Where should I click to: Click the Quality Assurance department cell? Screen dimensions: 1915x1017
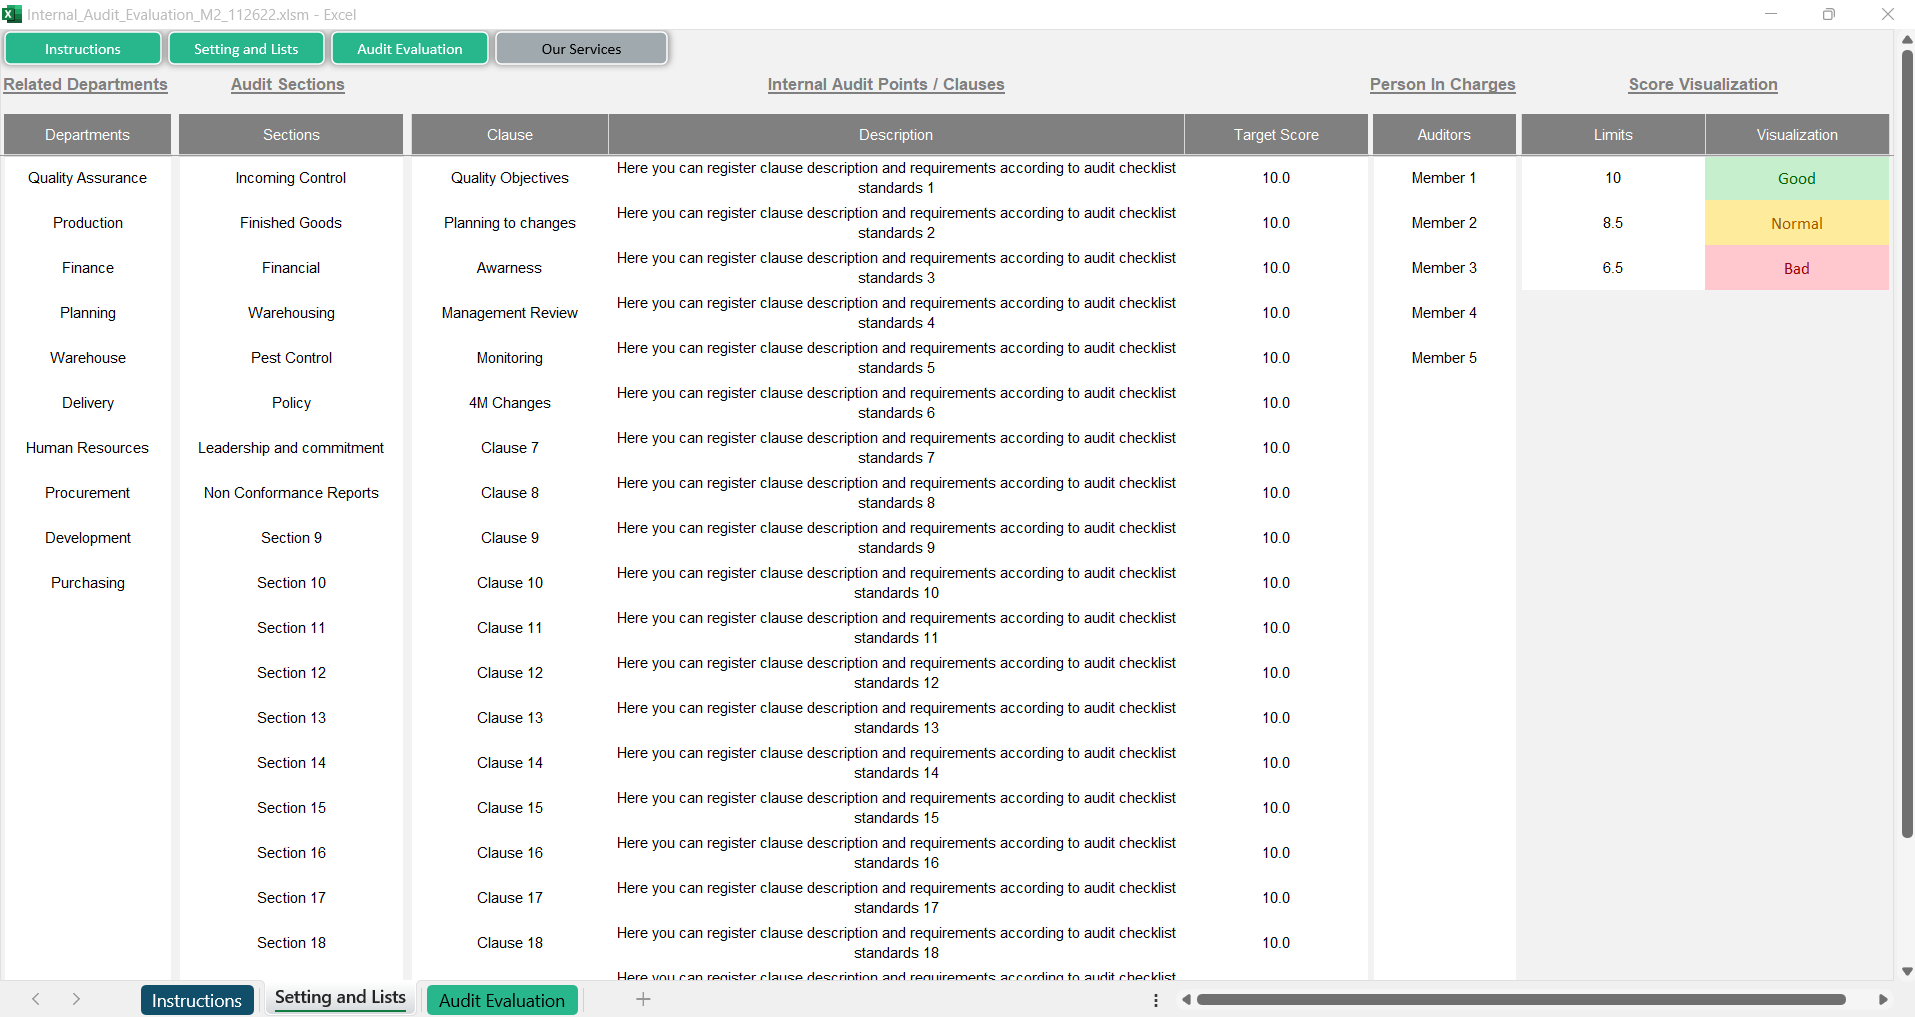[x=87, y=178]
